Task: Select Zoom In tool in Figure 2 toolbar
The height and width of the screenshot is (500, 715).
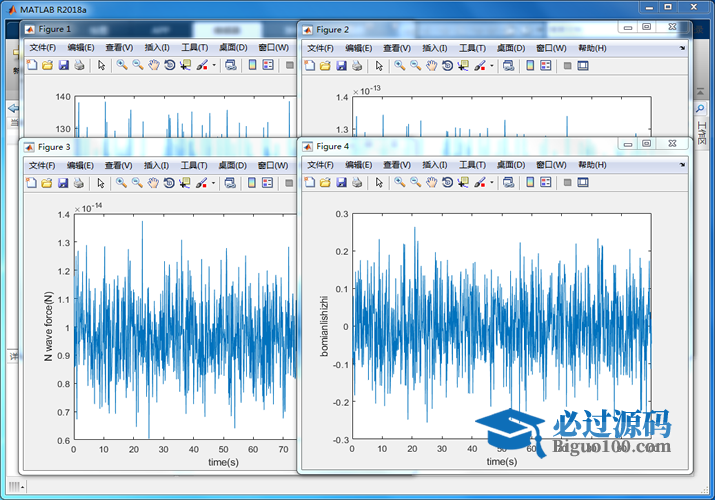Action: pyautogui.click(x=399, y=66)
